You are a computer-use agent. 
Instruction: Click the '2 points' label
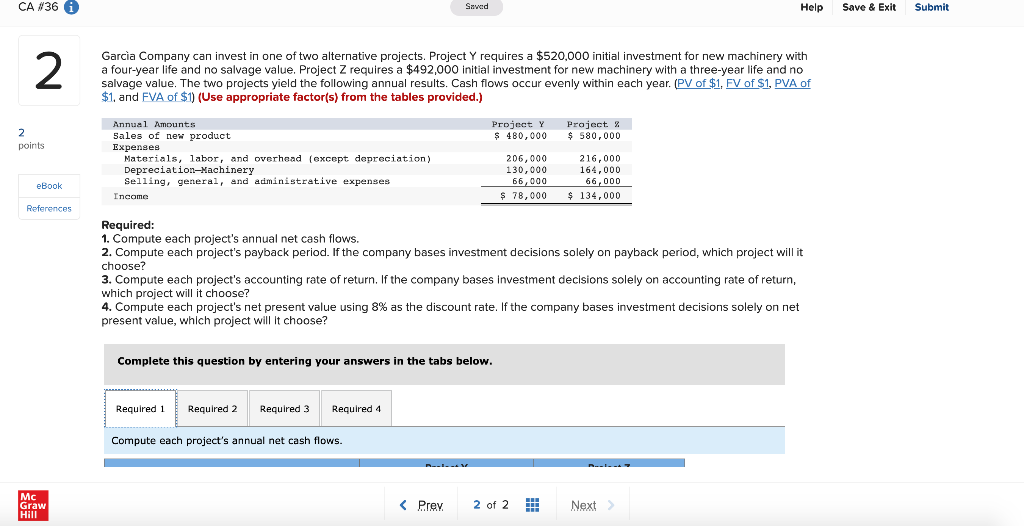coord(31,139)
